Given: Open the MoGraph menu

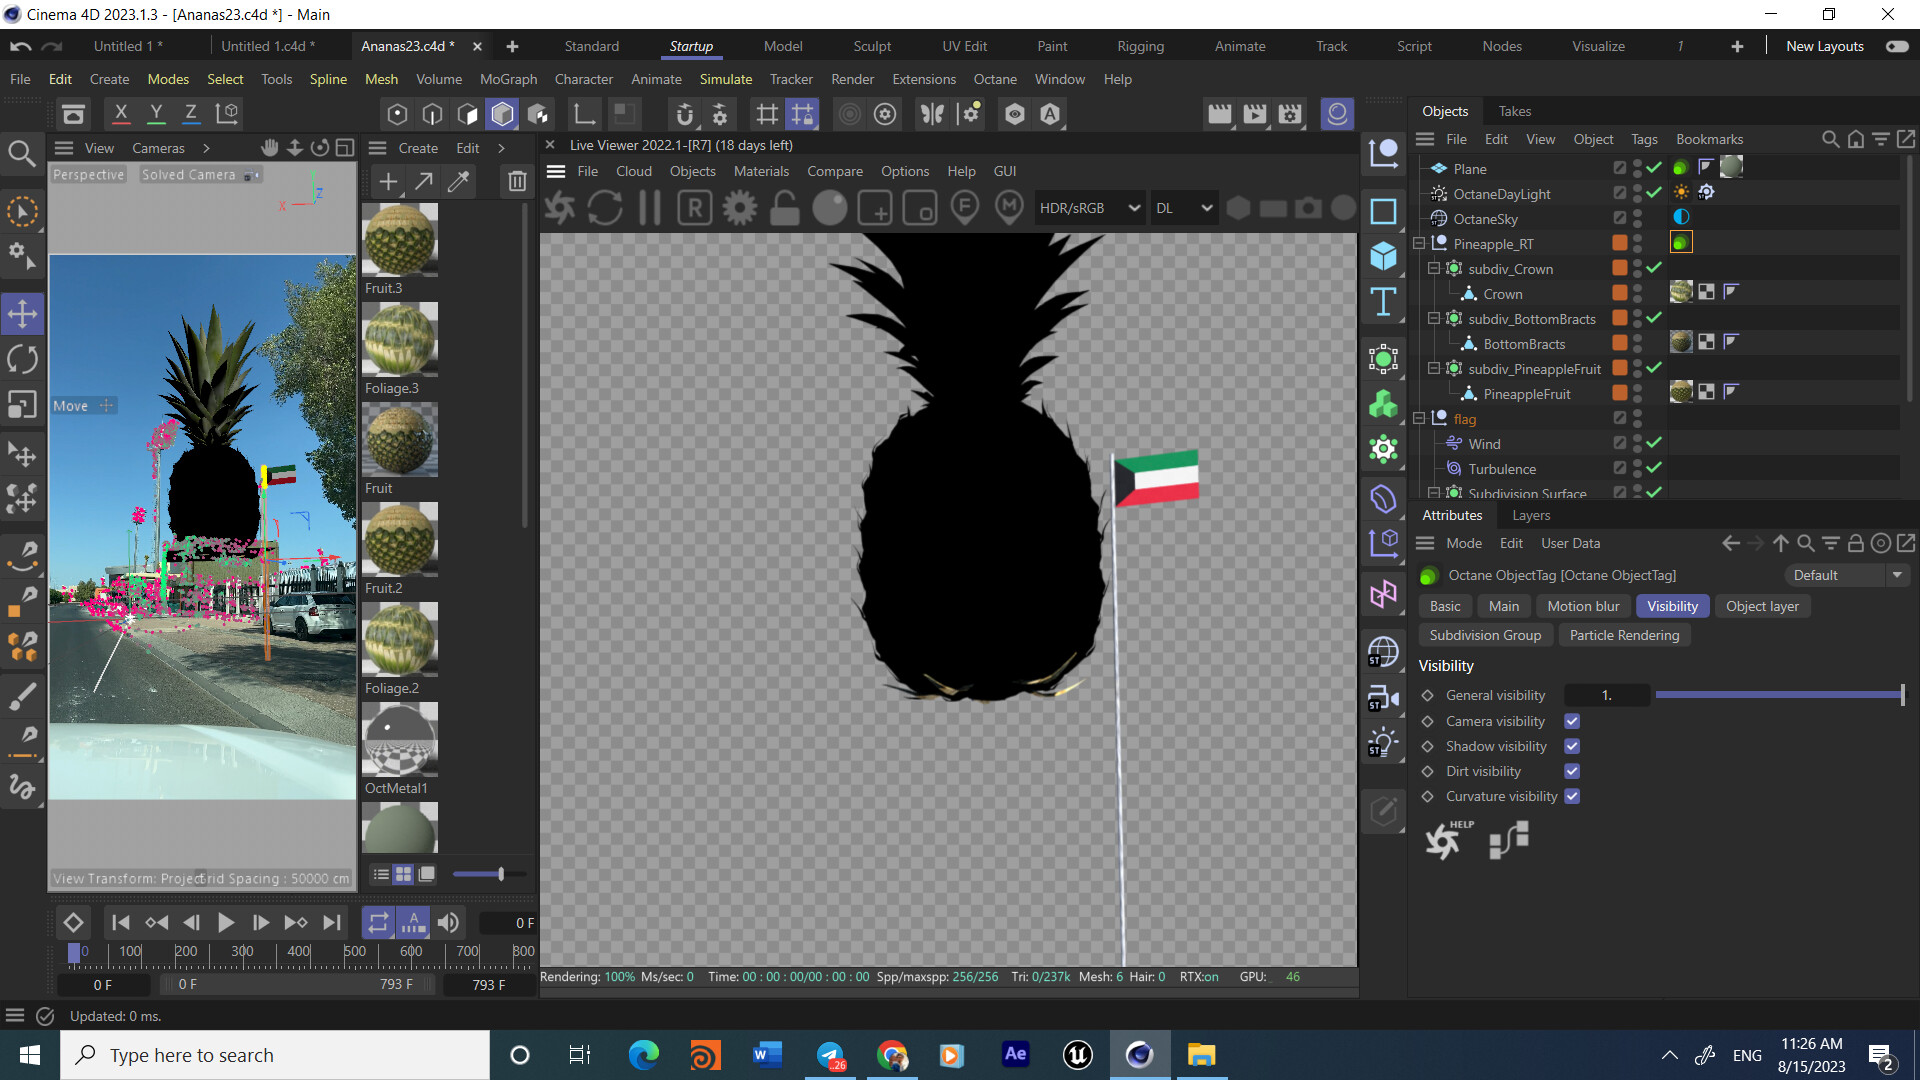Looking at the screenshot, I should (x=508, y=79).
